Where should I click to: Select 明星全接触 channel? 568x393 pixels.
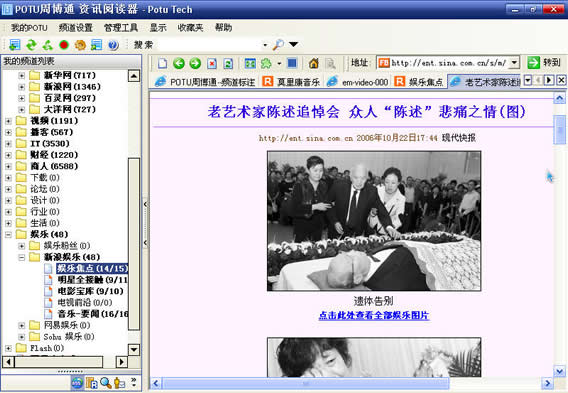[x=92, y=280]
